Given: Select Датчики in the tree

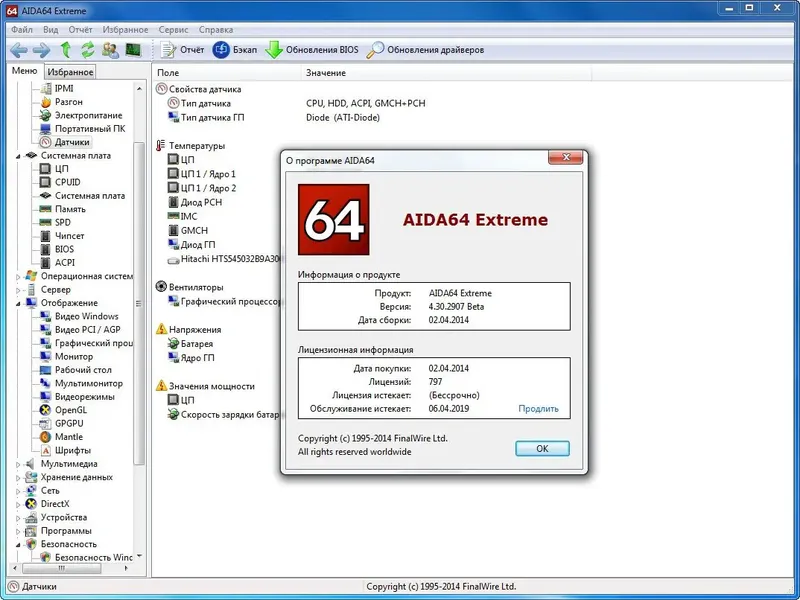Looking at the screenshot, I should (x=72, y=142).
